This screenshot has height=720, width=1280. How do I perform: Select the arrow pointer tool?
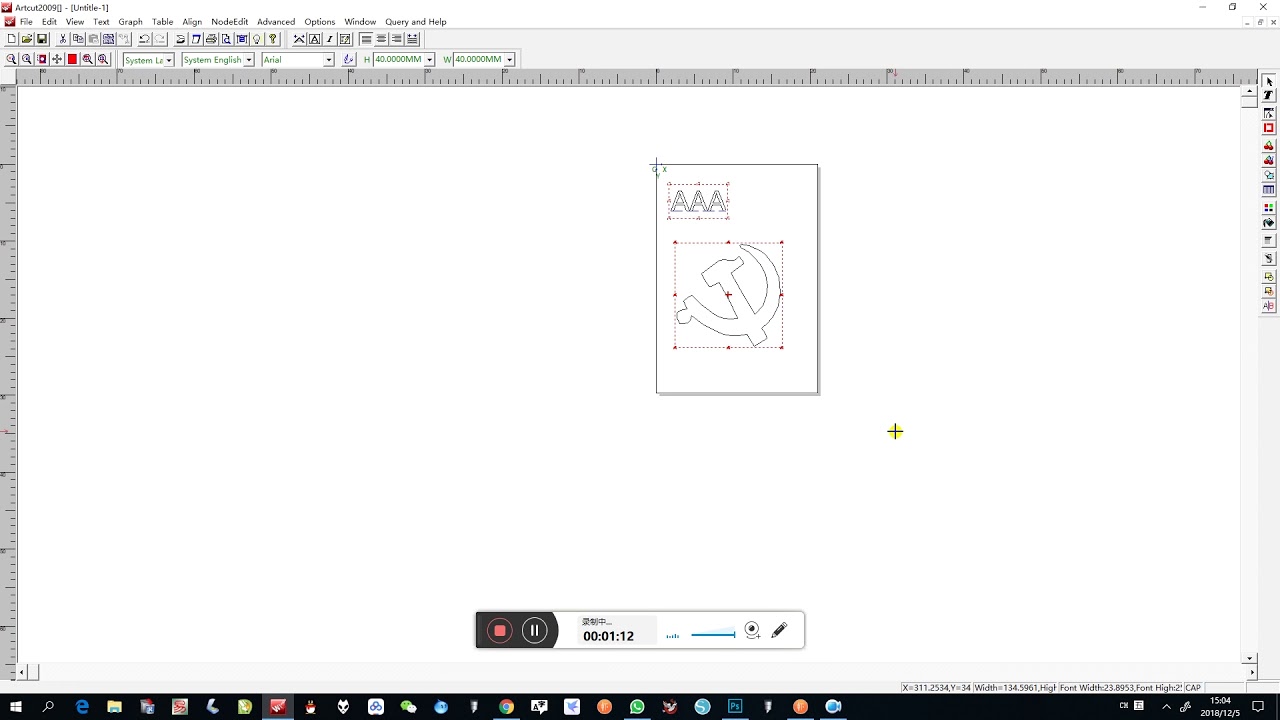pos(1269,81)
